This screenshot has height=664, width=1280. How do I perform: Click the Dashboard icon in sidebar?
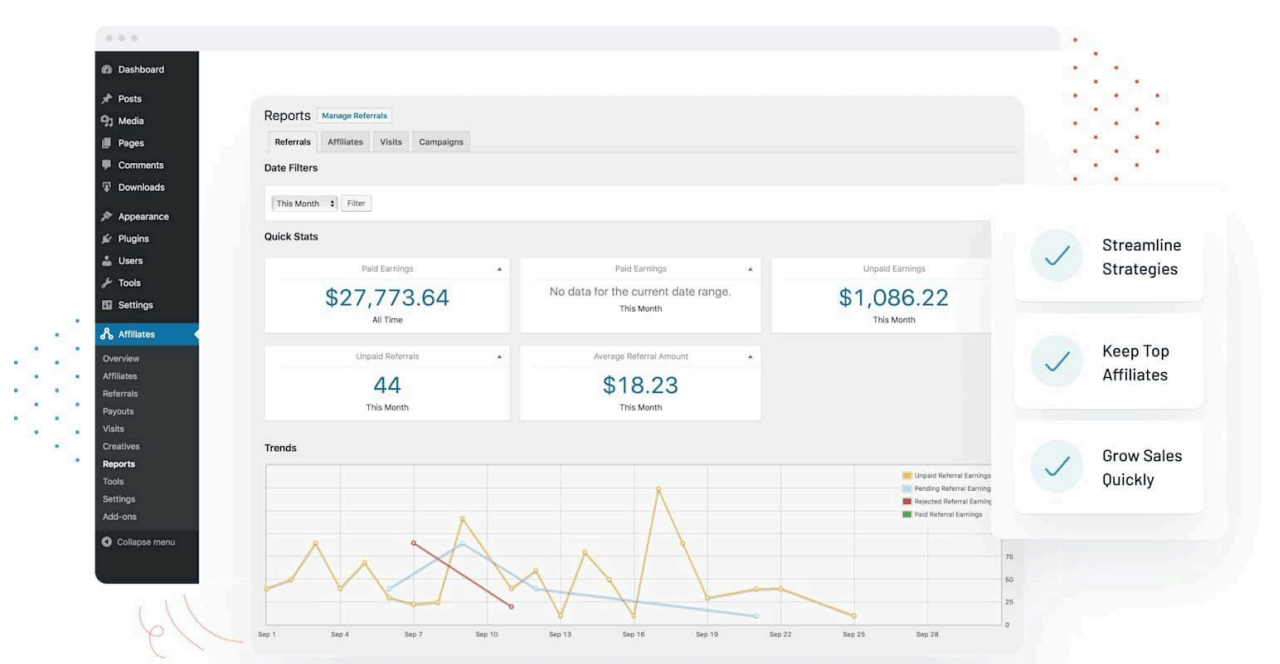(107, 70)
